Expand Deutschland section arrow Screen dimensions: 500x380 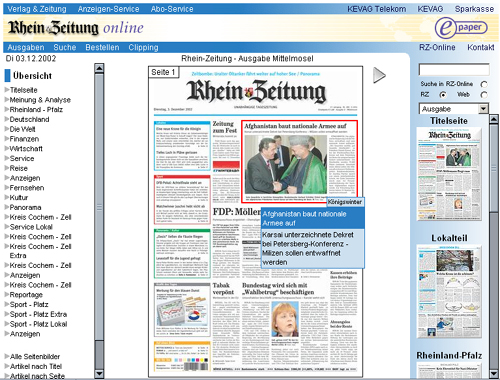[x=7, y=119]
